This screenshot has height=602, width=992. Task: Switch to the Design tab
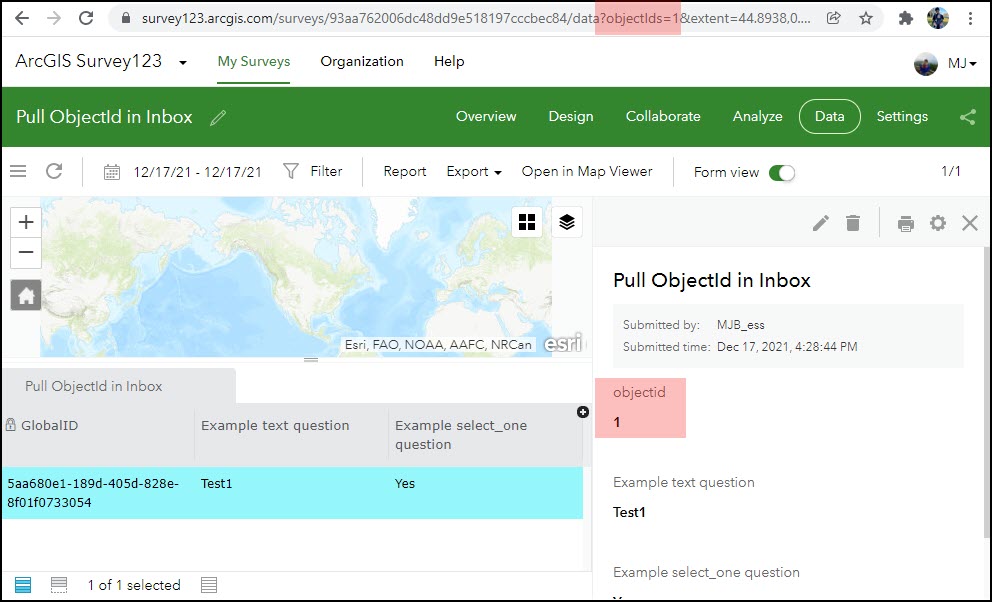click(570, 116)
